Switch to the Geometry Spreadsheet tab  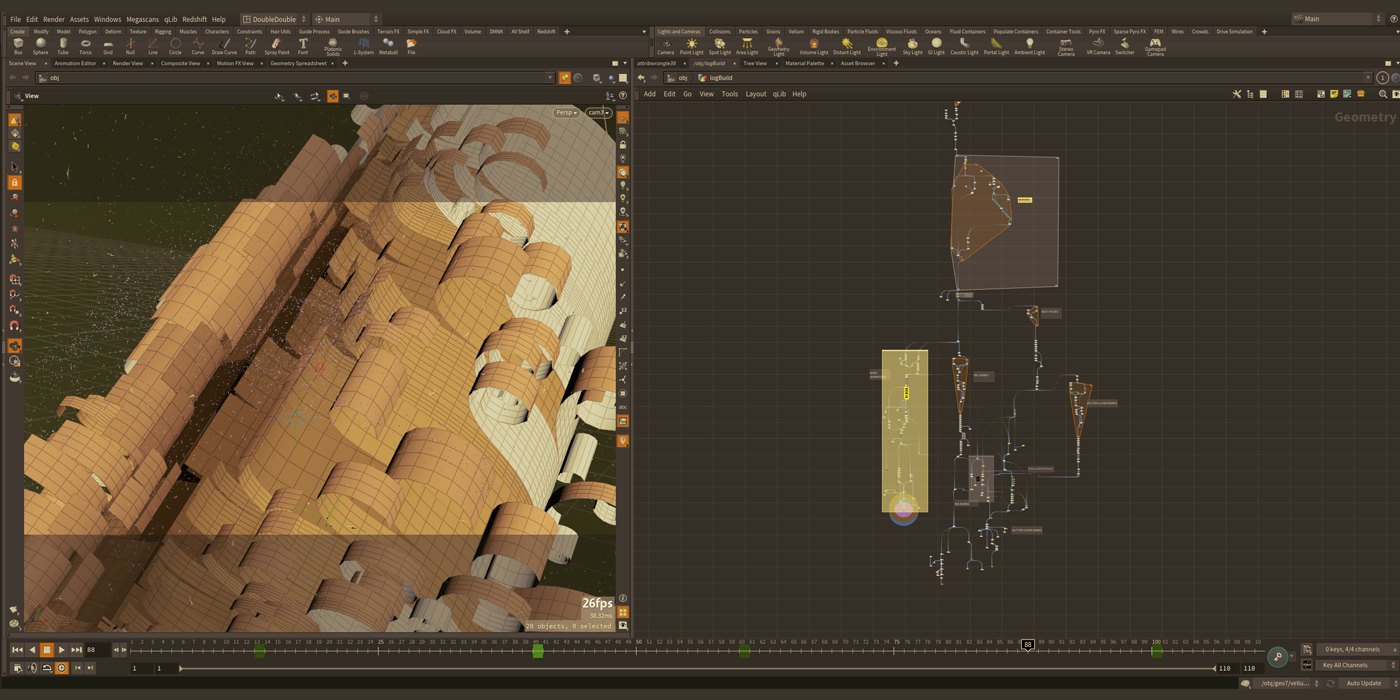click(299, 63)
